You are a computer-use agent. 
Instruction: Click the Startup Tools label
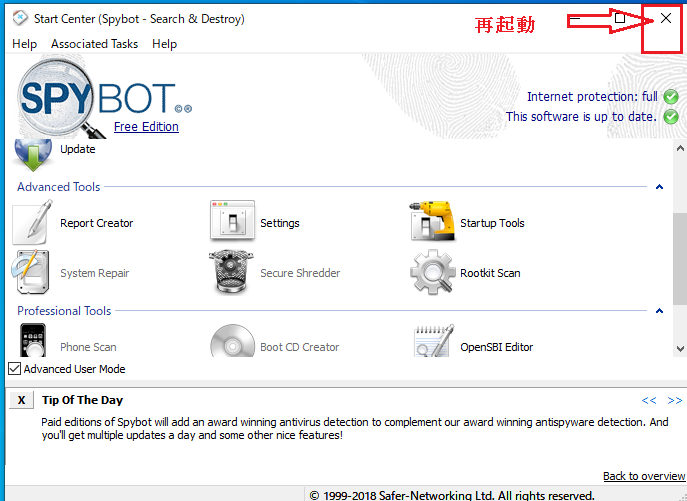[x=492, y=223]
